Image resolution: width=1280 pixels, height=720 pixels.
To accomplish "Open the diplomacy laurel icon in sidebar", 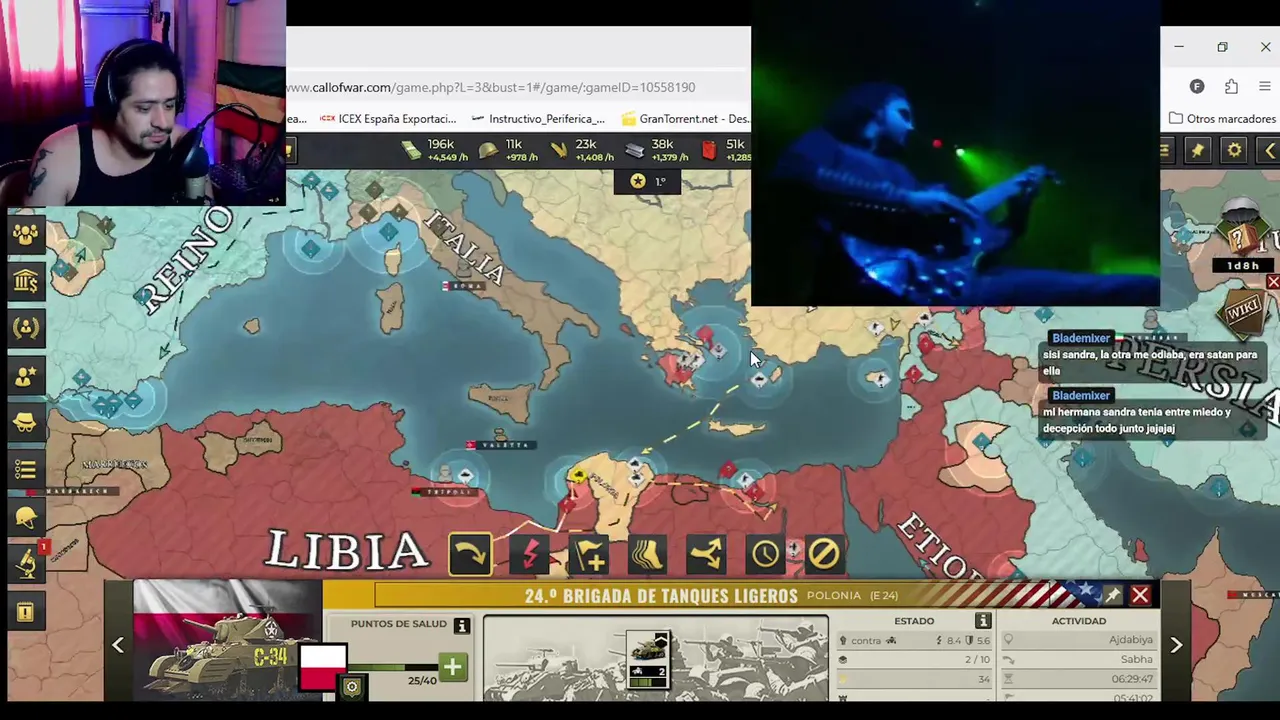I will (x=26, y=328).
